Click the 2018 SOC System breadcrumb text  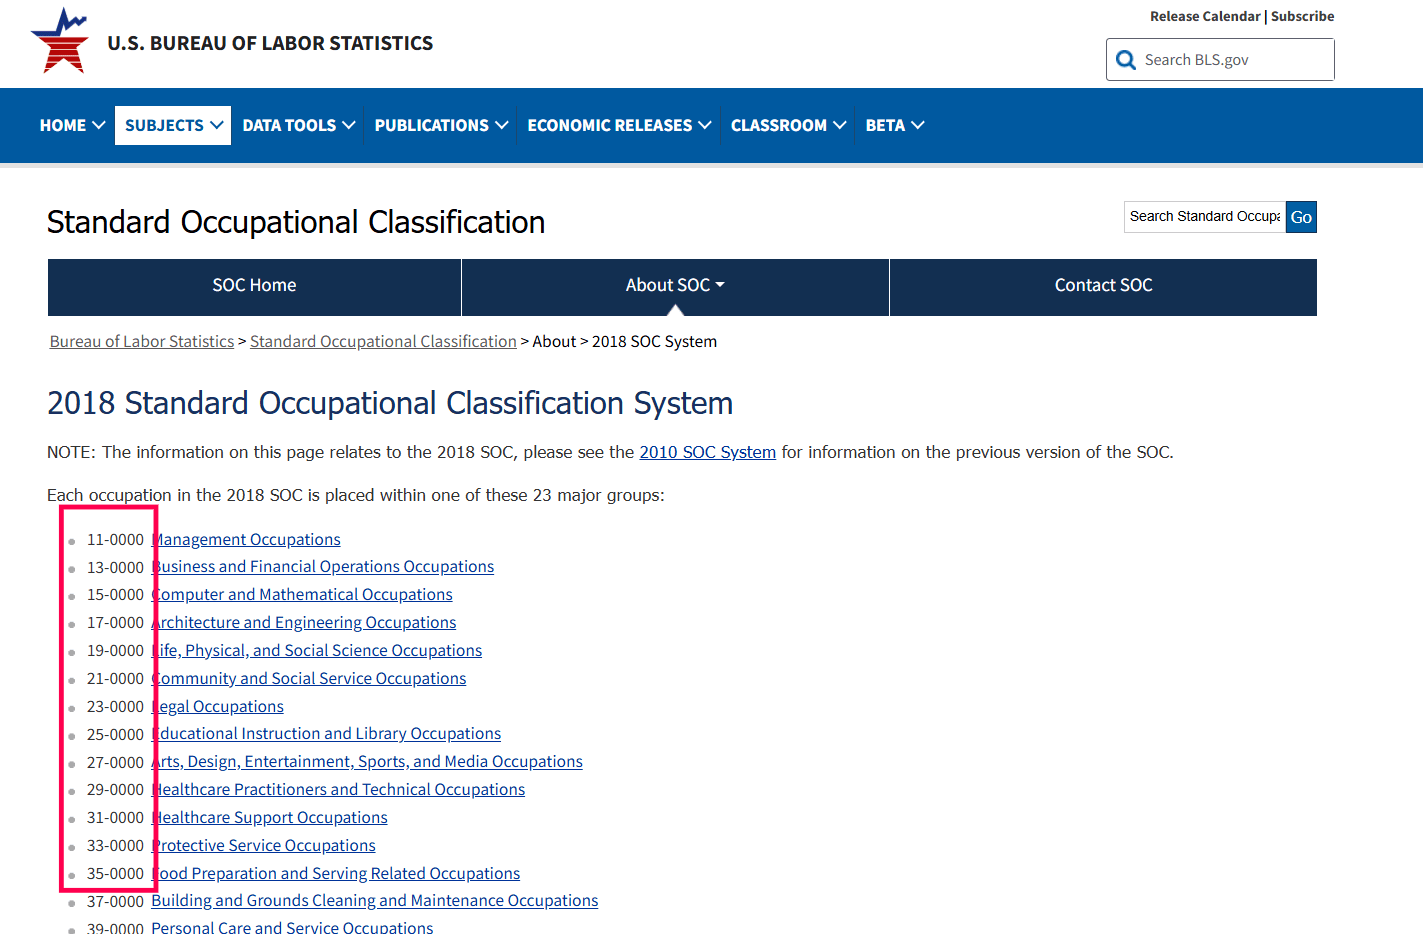pos(654,342)
